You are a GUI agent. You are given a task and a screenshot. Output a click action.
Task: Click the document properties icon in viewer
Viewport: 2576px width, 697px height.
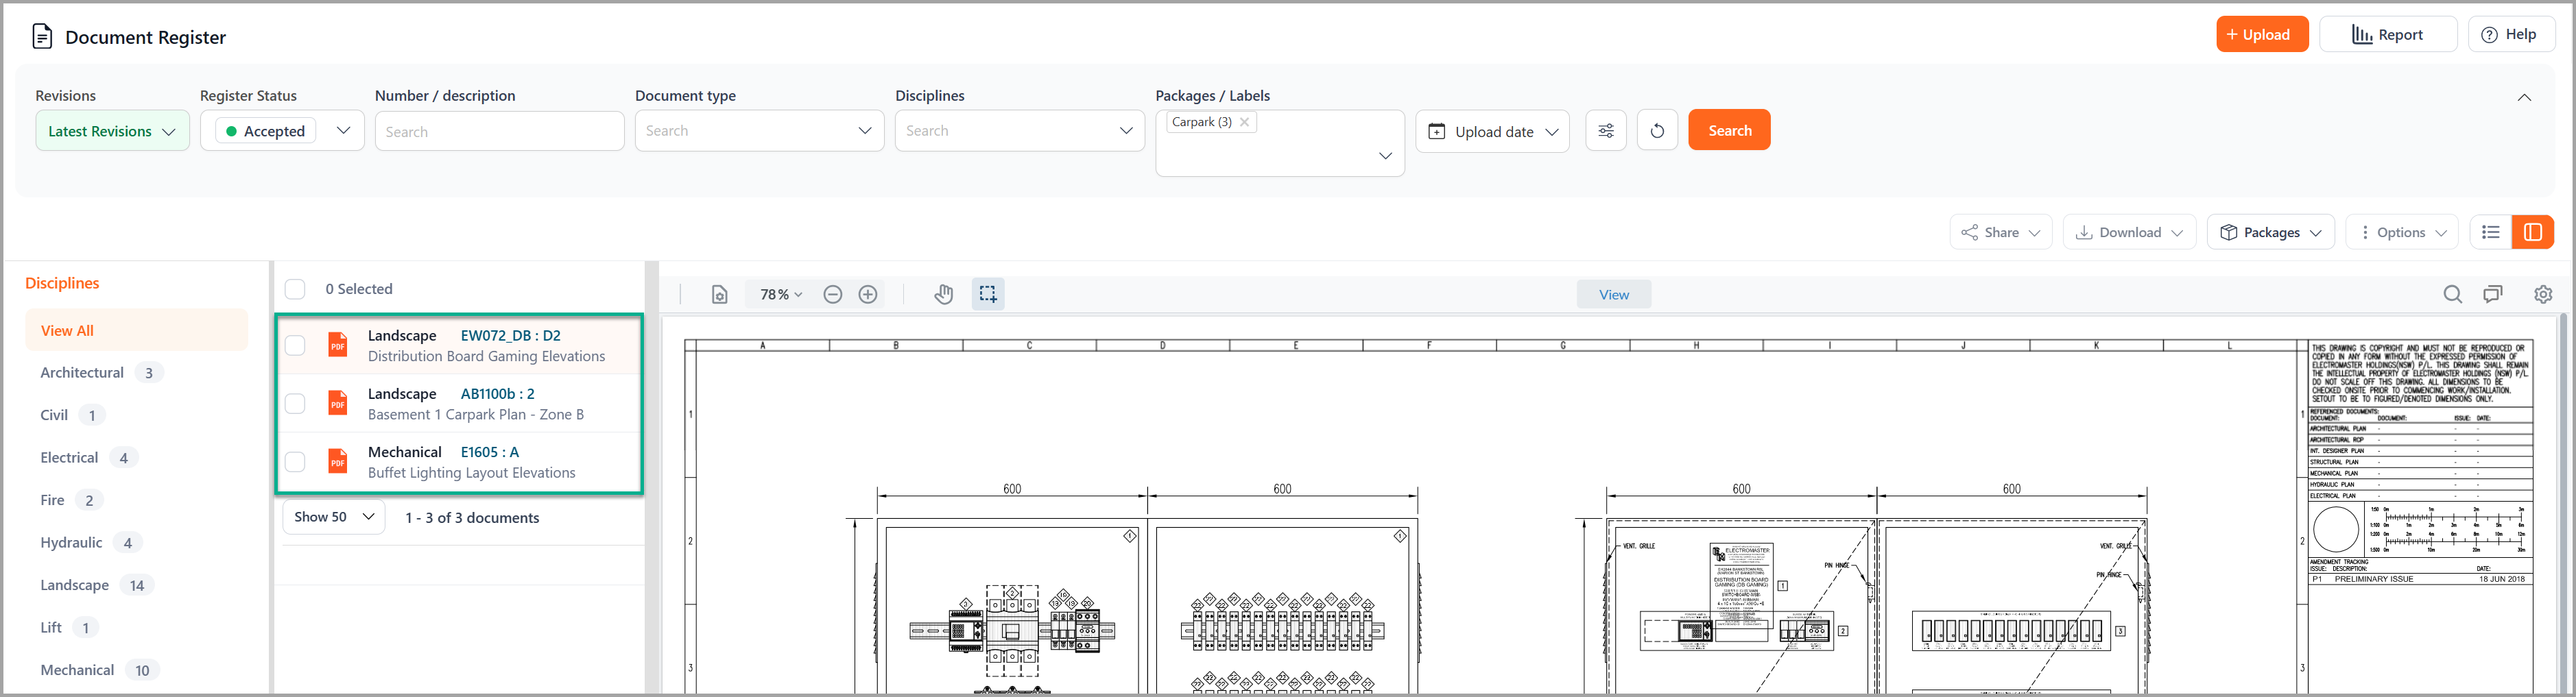(x=720, y=294)
